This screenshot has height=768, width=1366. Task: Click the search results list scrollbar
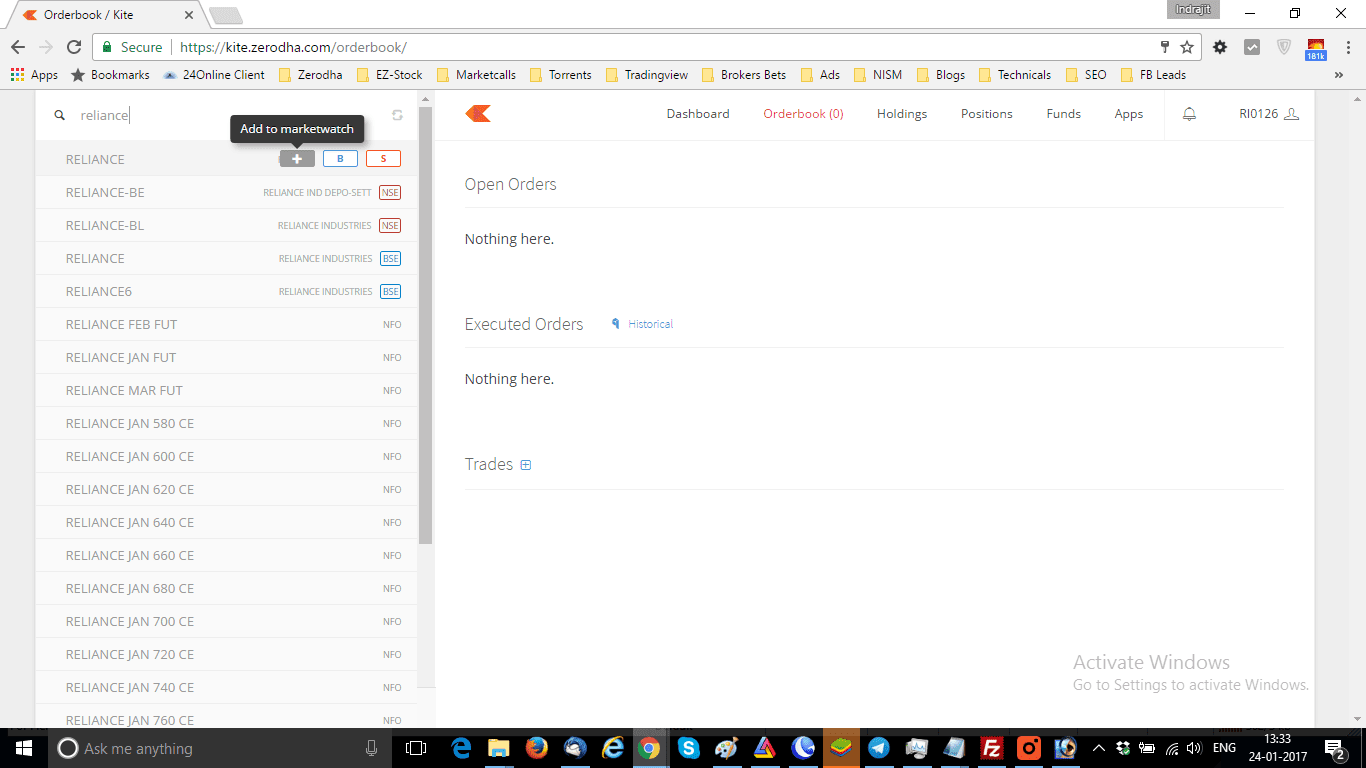pyautogui.click(x=425, y=325)
